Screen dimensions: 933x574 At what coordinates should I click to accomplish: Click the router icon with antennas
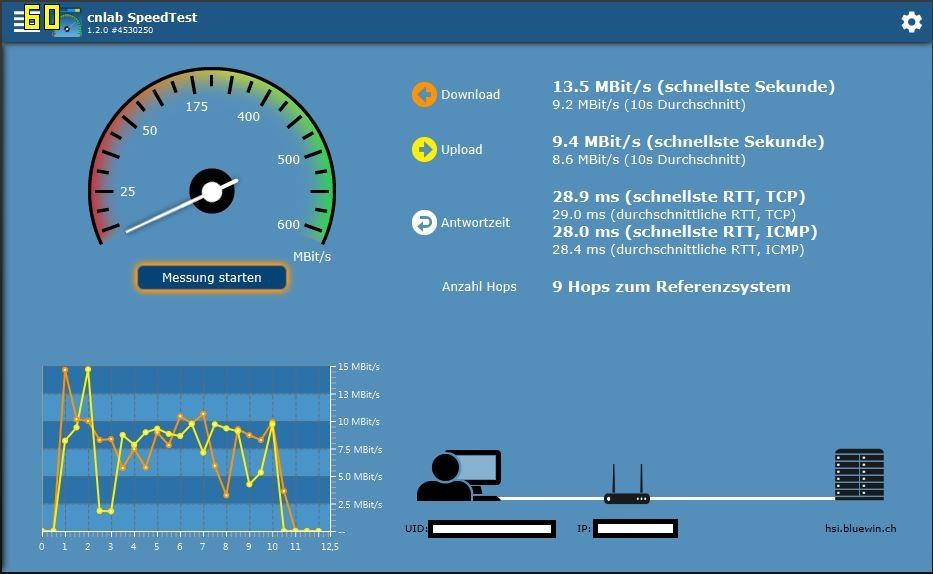(627, 484)
